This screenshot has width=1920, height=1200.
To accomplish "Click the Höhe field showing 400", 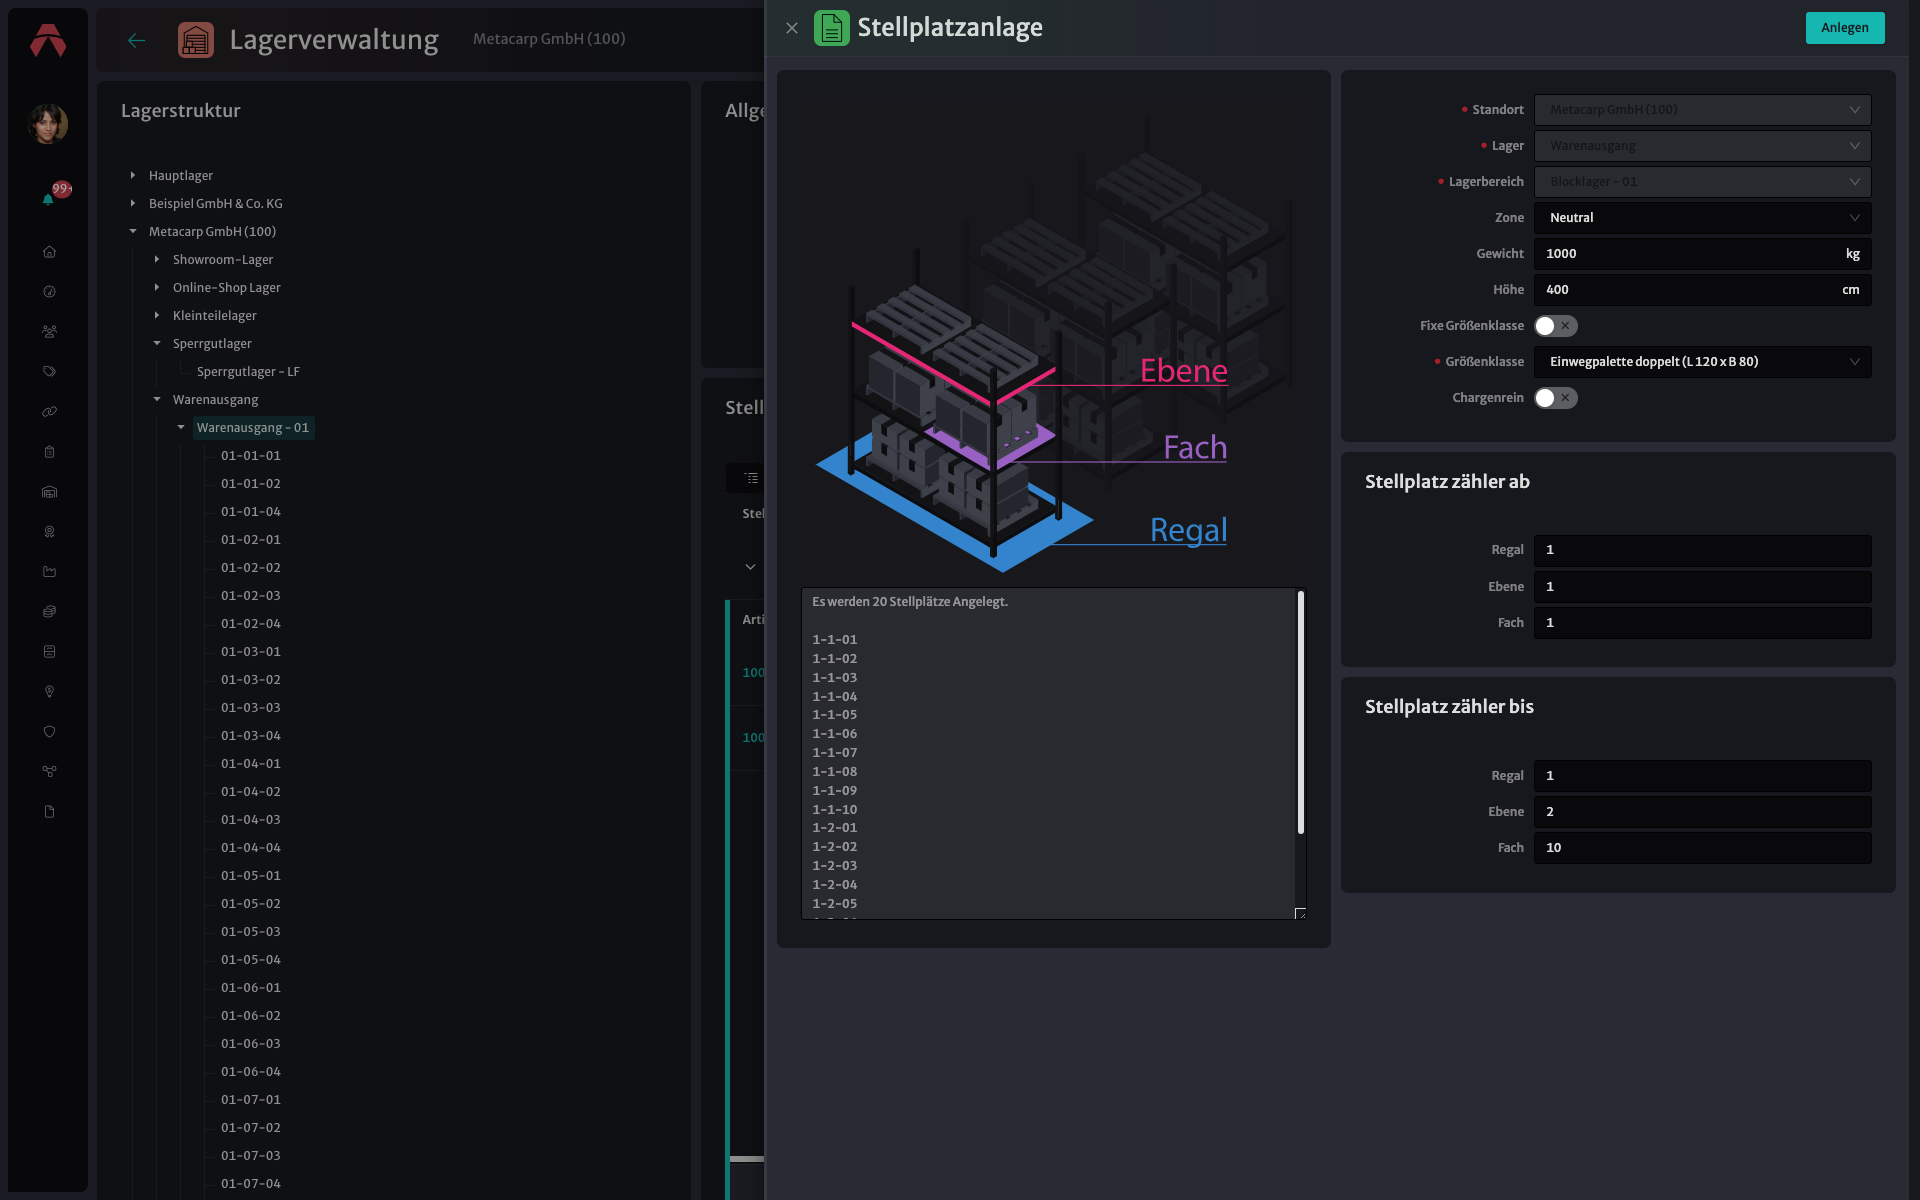I will point(1702,290).
